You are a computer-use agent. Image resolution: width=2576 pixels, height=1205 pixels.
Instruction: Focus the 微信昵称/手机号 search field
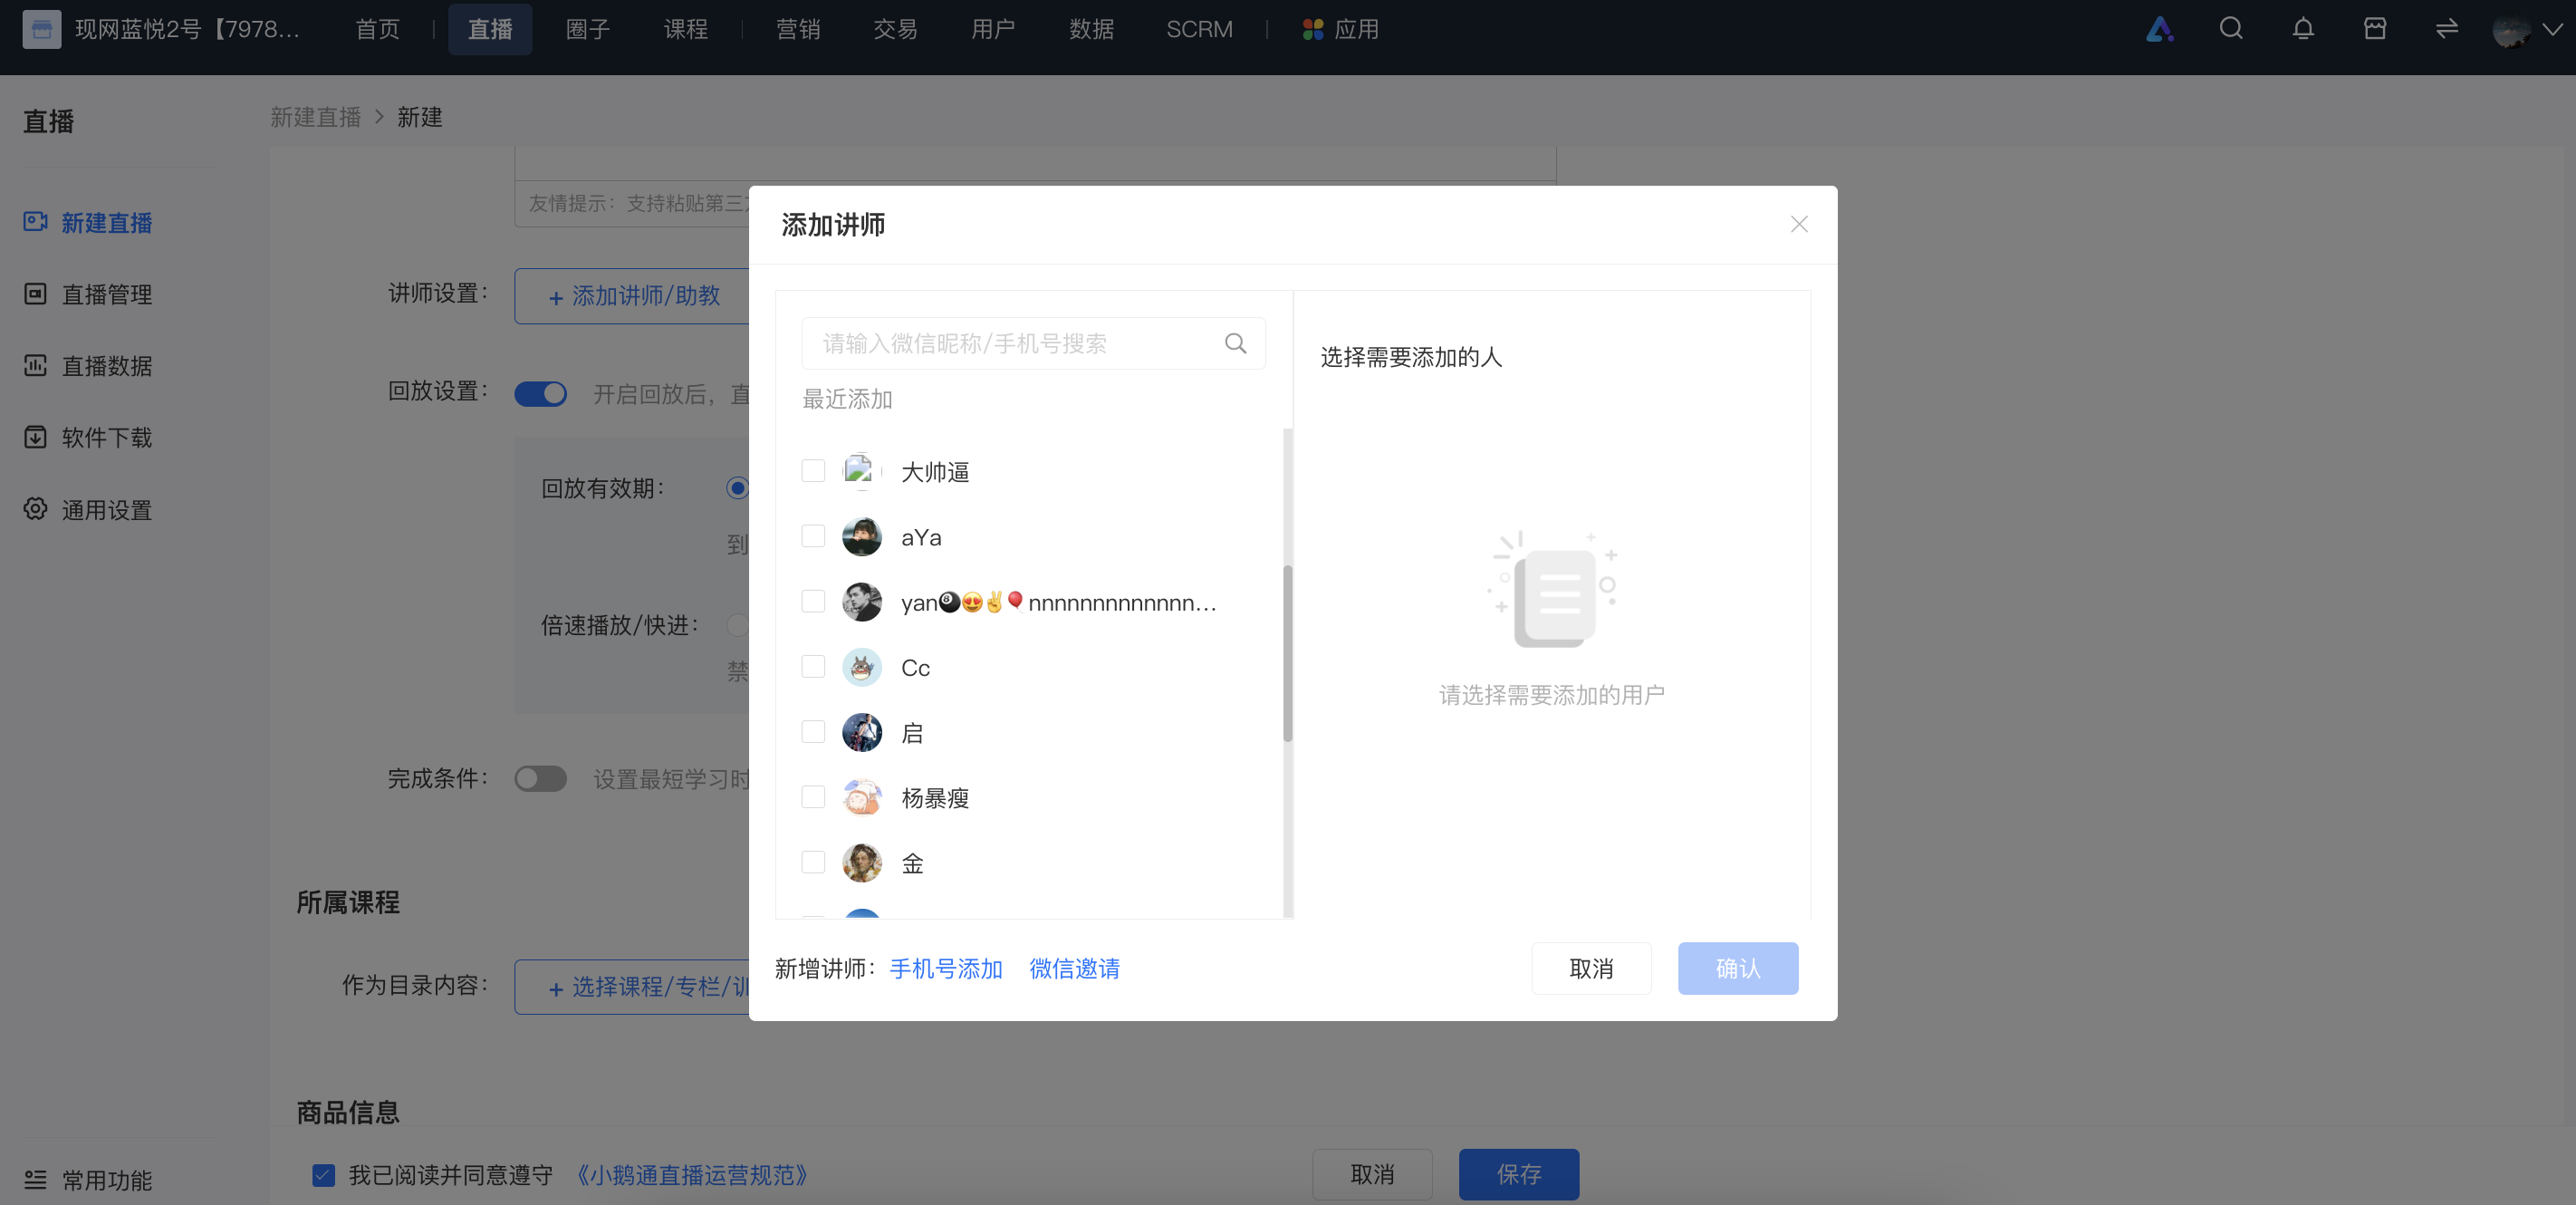point(1033,344)
